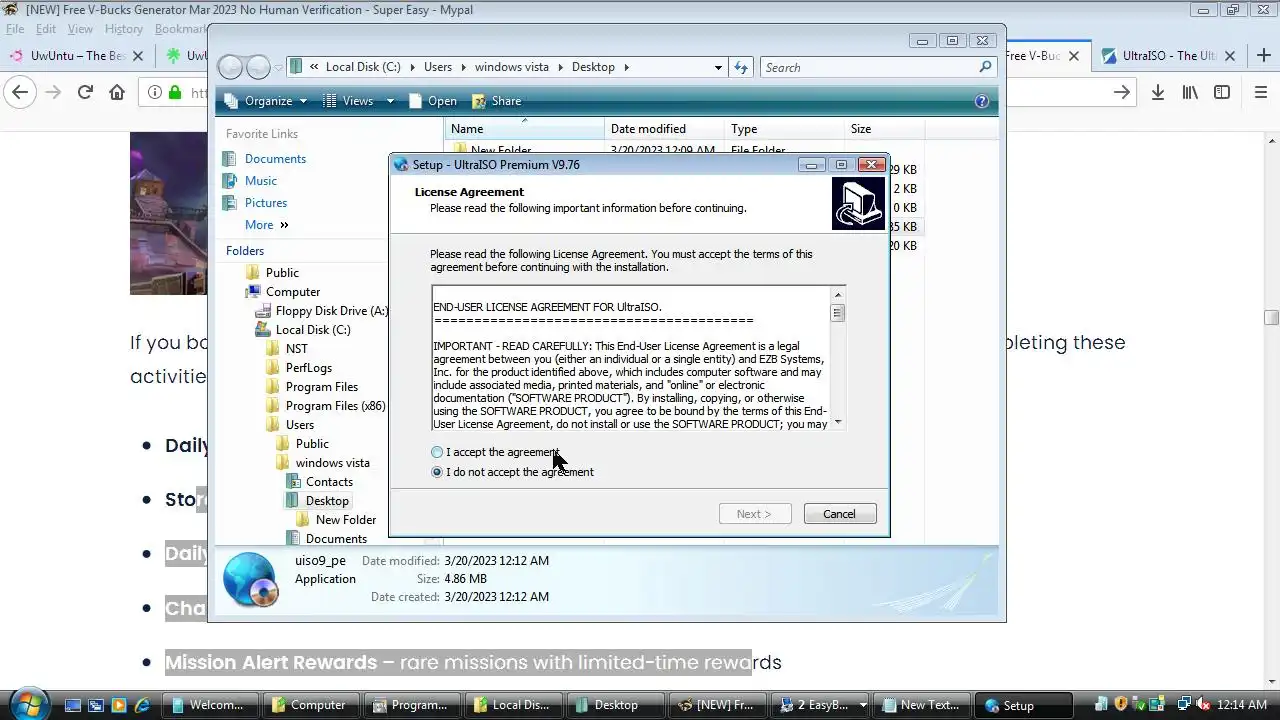Click the browser home button
This screenshot has height=720, width=1280.
117,92
